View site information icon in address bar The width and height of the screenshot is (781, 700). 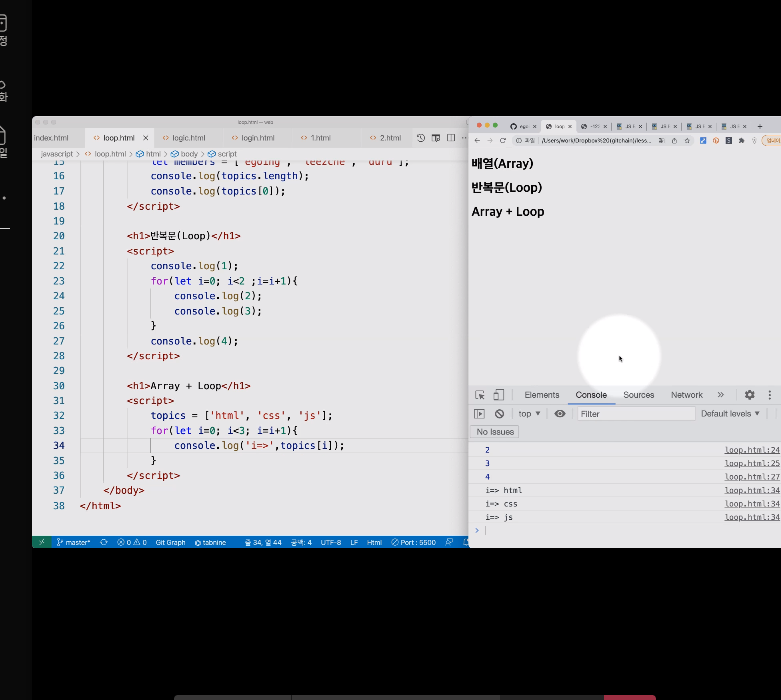pos(519,140)
